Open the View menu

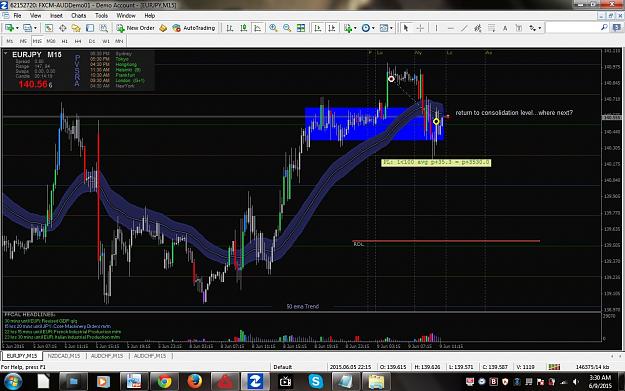pos(35,16)
